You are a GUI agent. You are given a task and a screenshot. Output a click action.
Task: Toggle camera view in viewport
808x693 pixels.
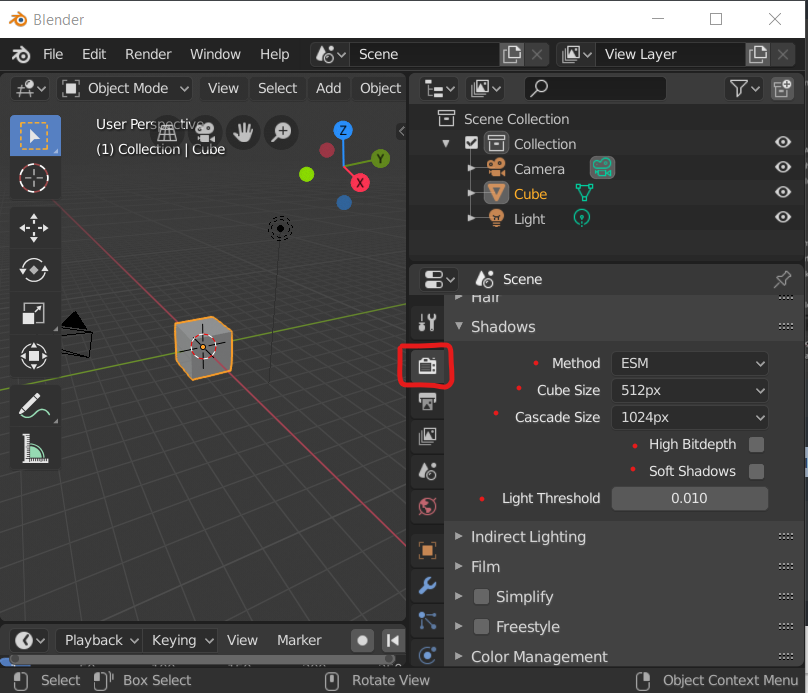205,132
